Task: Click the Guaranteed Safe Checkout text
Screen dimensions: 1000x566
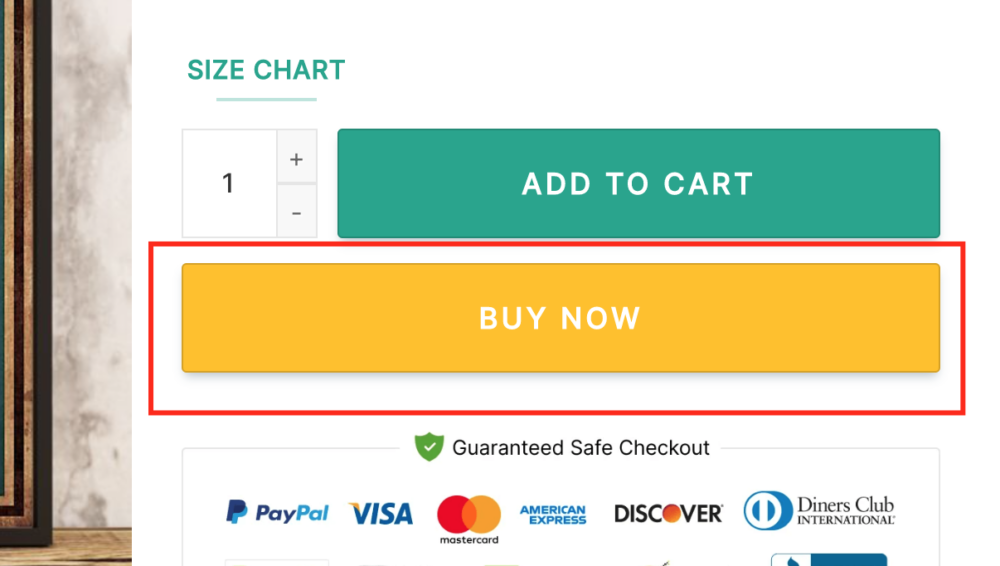Action: [x=581, y=448]
